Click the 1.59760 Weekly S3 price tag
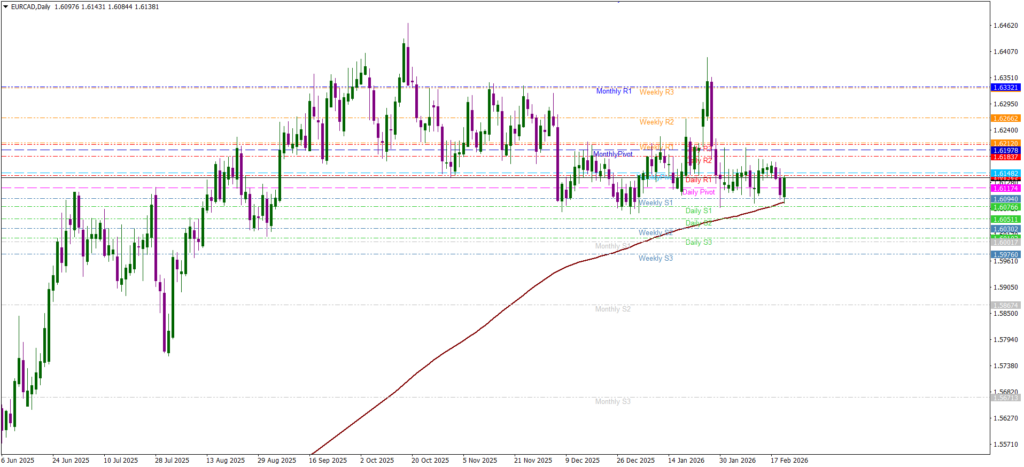Viewport: 1024px width, 467px height. pyautogui.click(x=1004, y=254)
